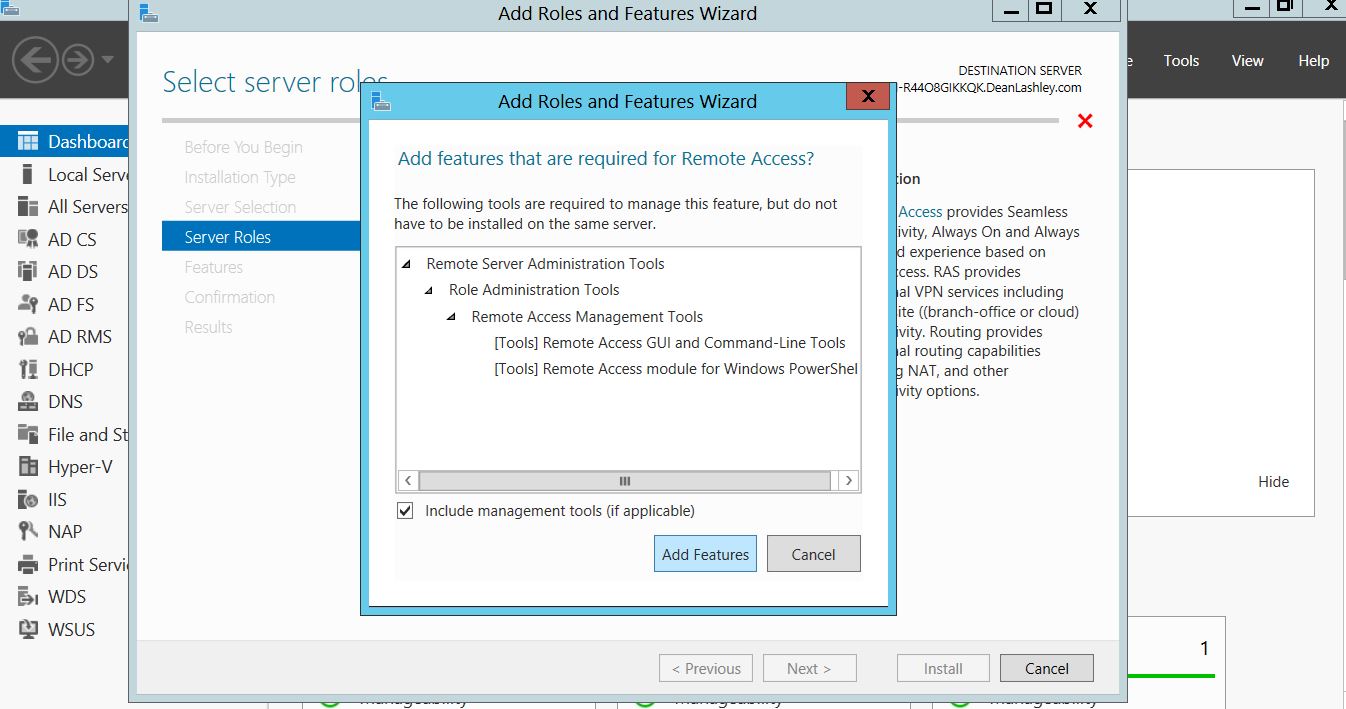The image size is (1346, 709).
Task: Click the DHCP icon in sidebar
Action: tap(28, 370)
